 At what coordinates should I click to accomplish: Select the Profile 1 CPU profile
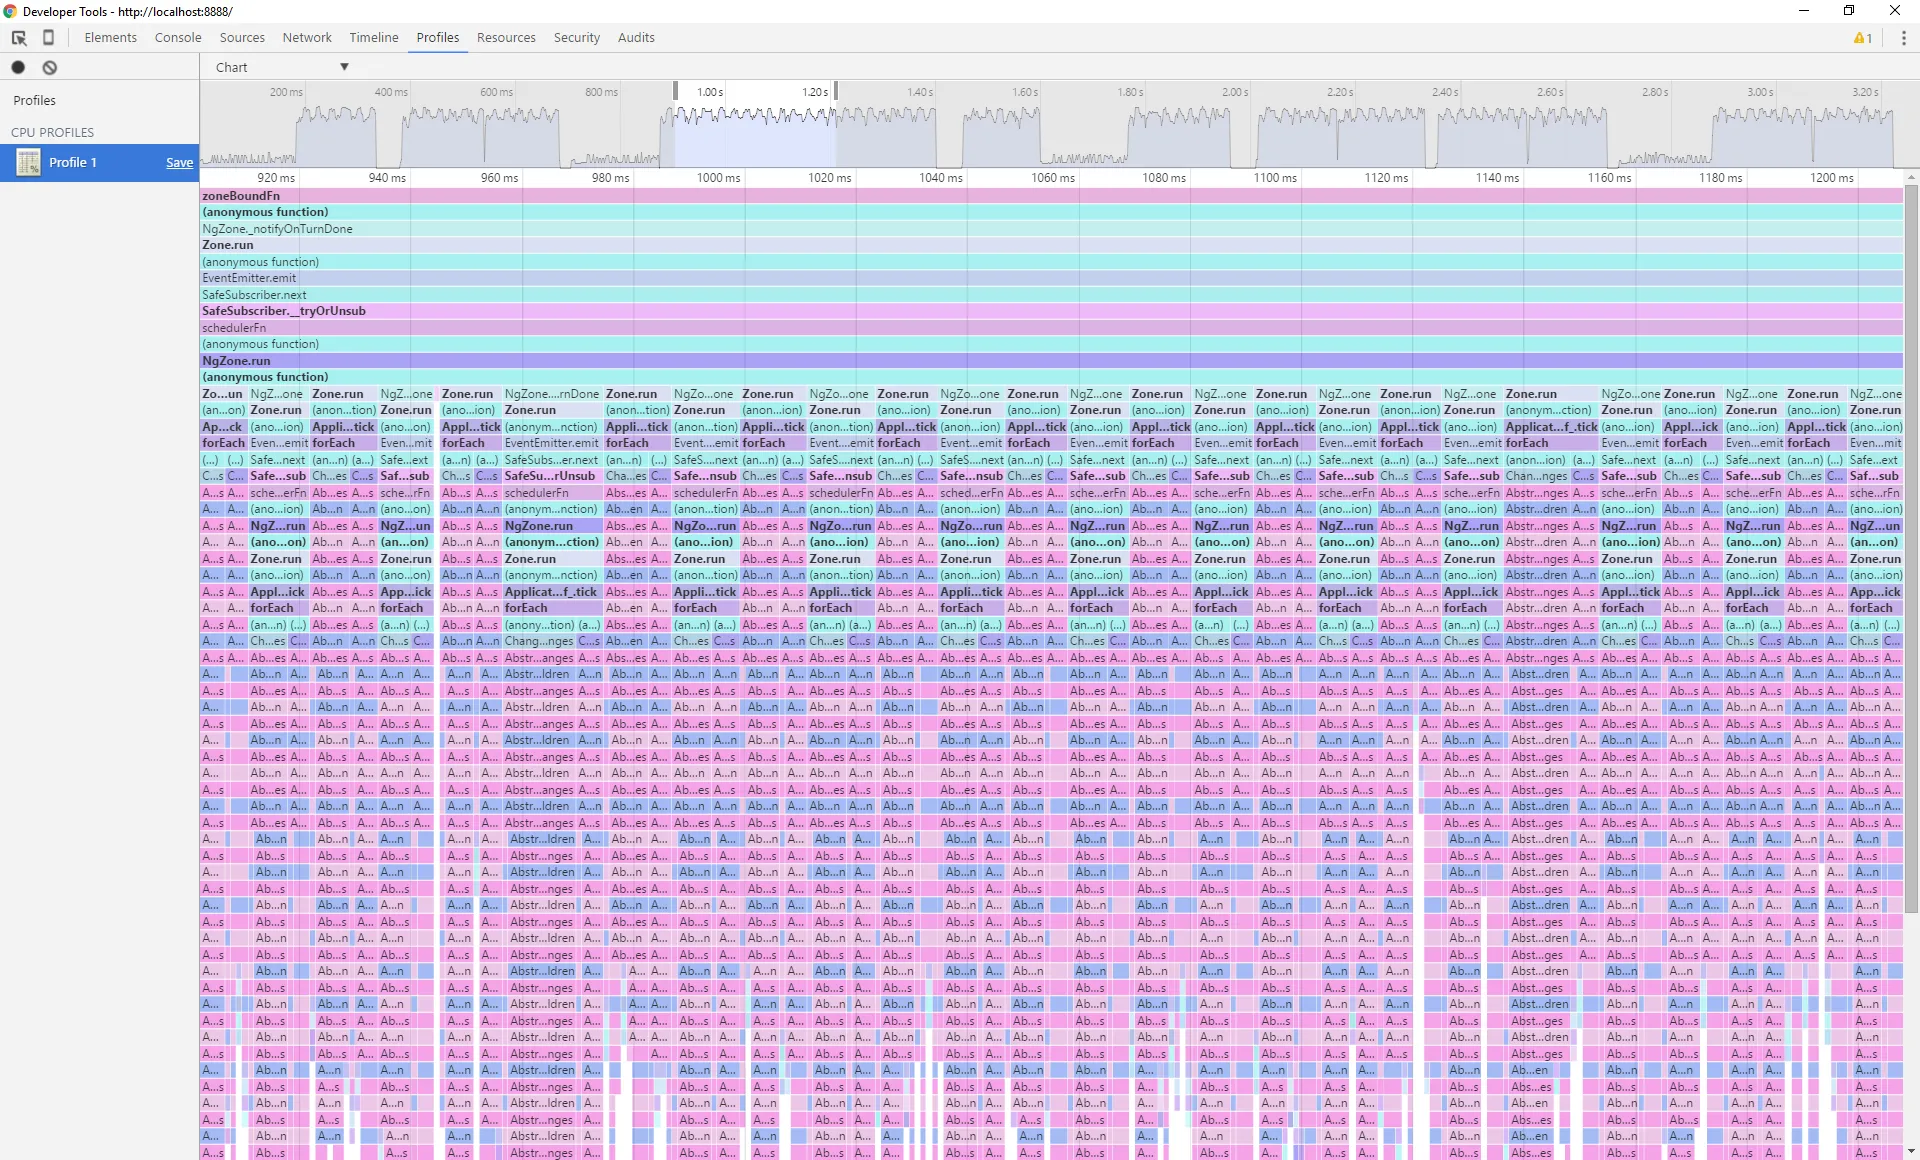[73, 162]
